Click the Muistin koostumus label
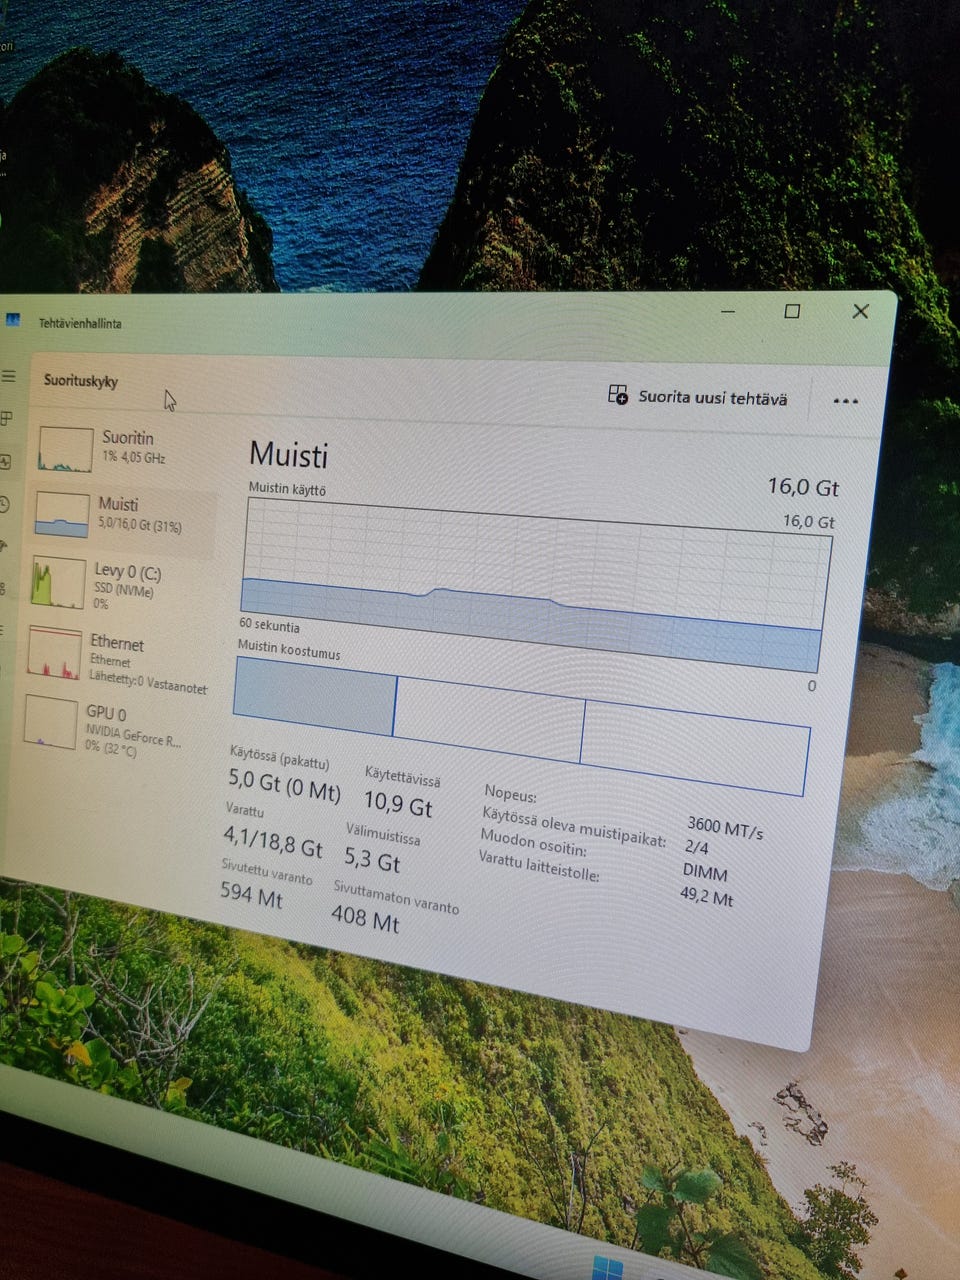This screenshot has width=960, height=1280. point(289,650)
